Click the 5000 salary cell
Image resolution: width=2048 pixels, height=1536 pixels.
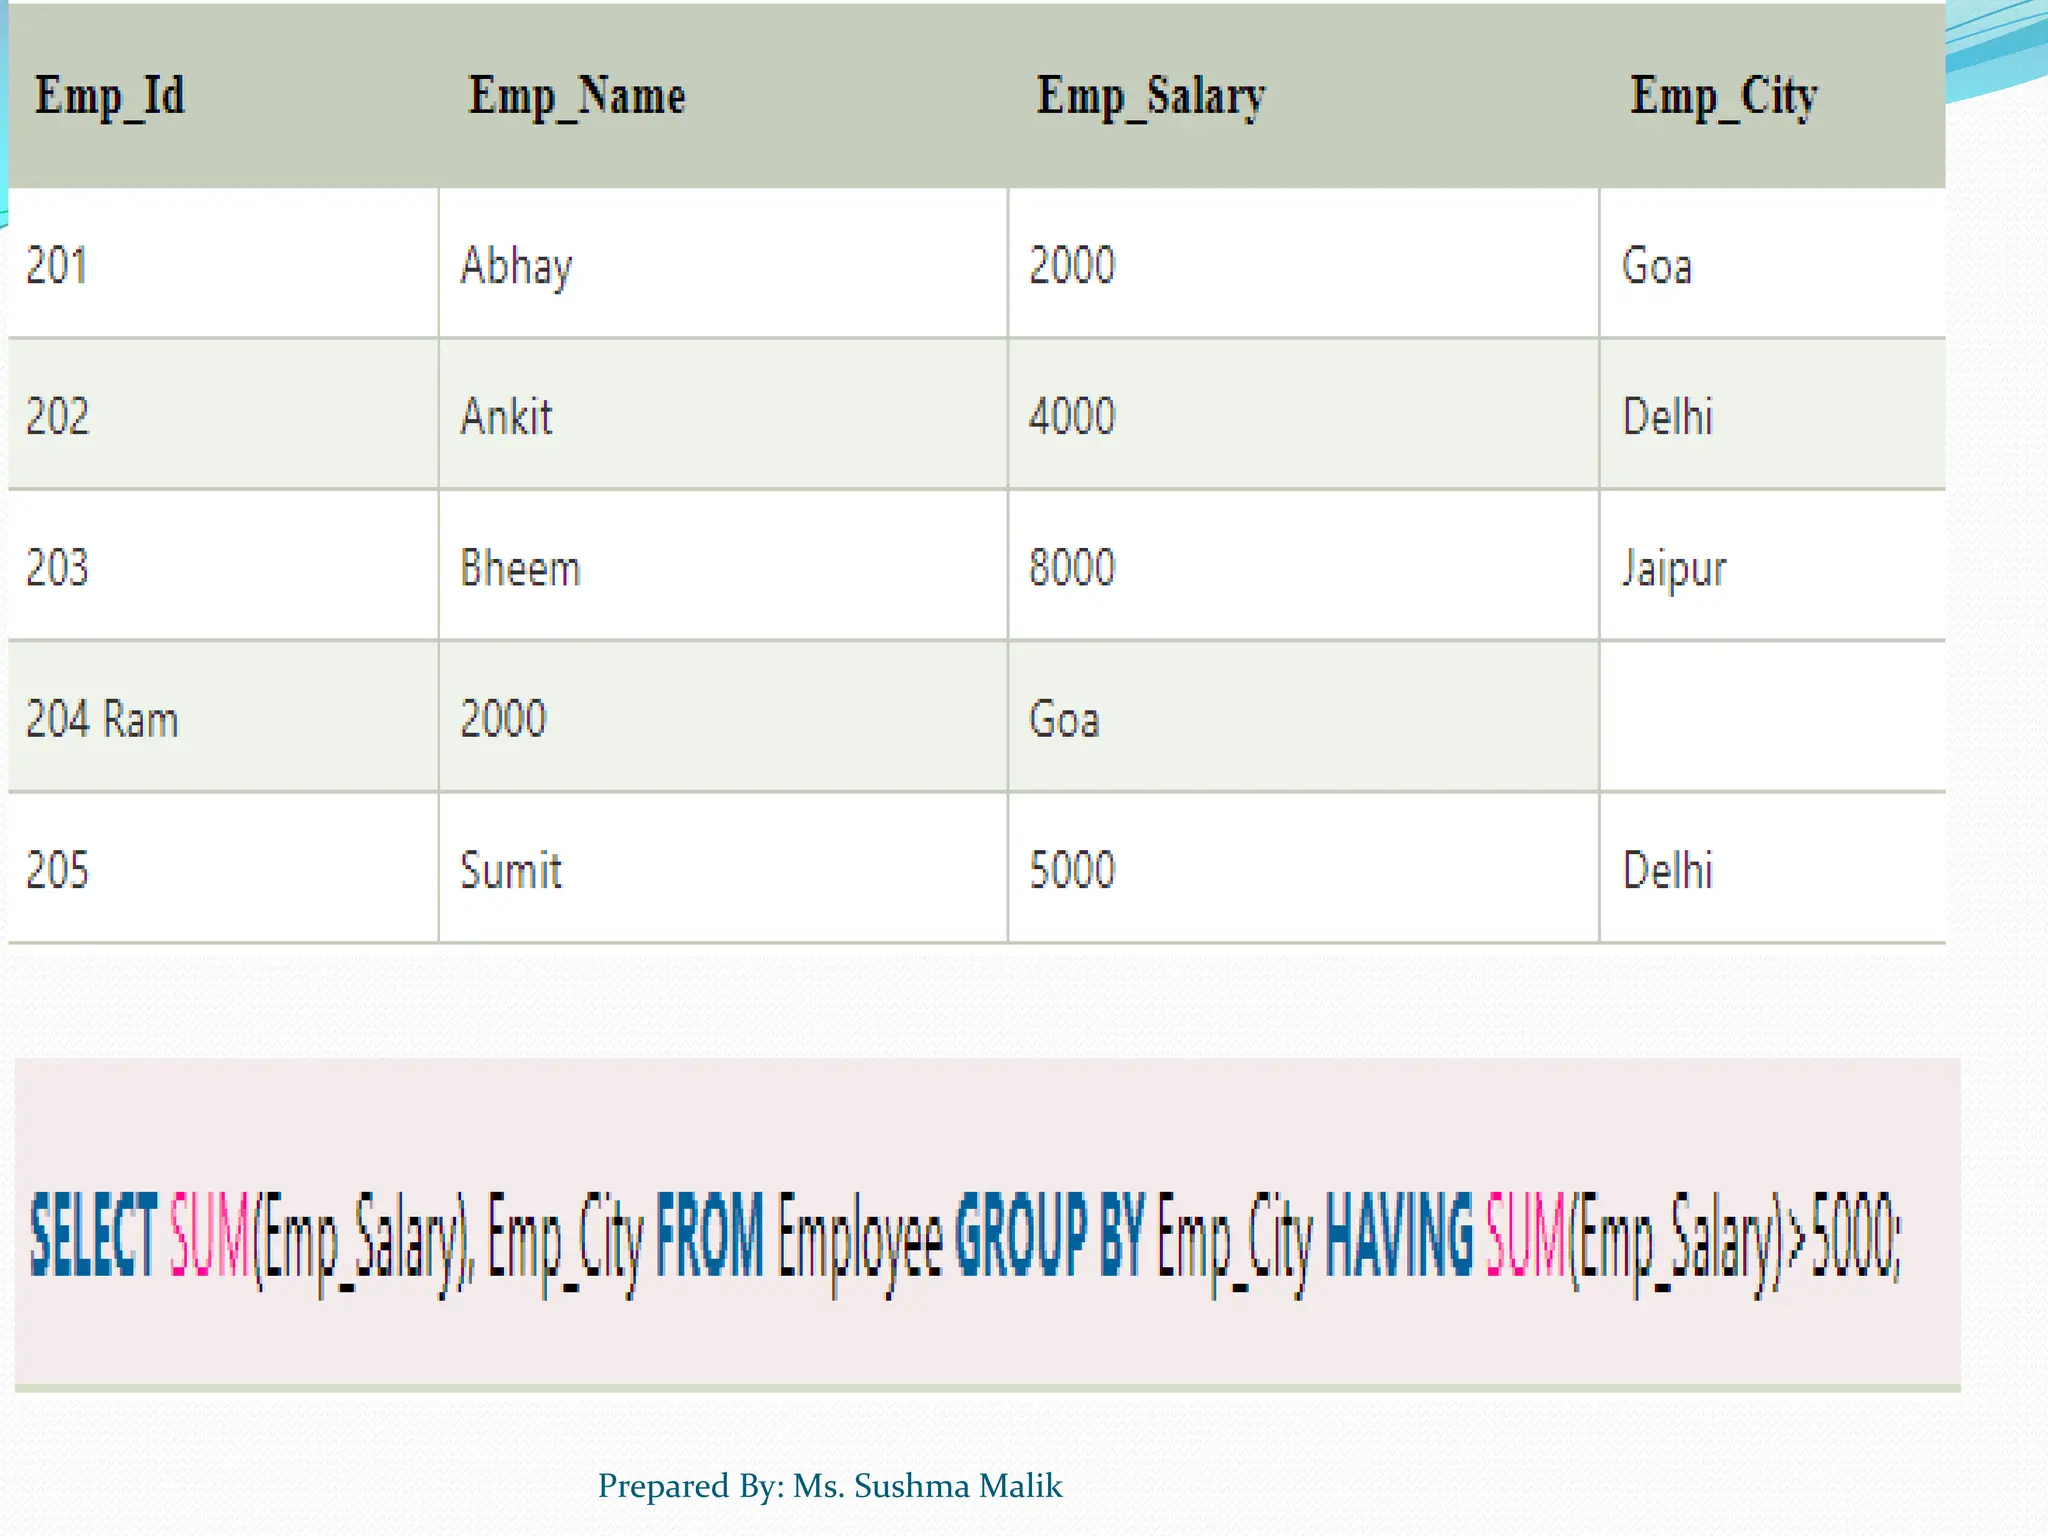click(1072, 870)
